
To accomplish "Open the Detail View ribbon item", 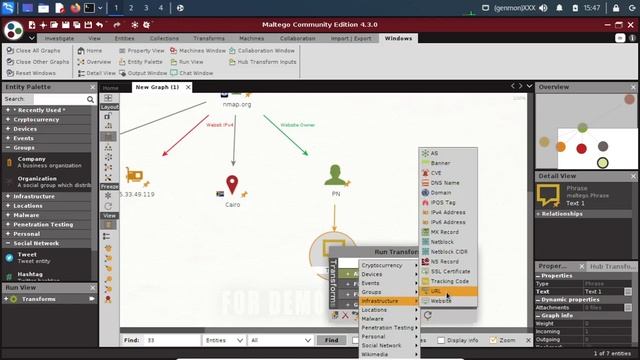I will (x=97, y=73).
